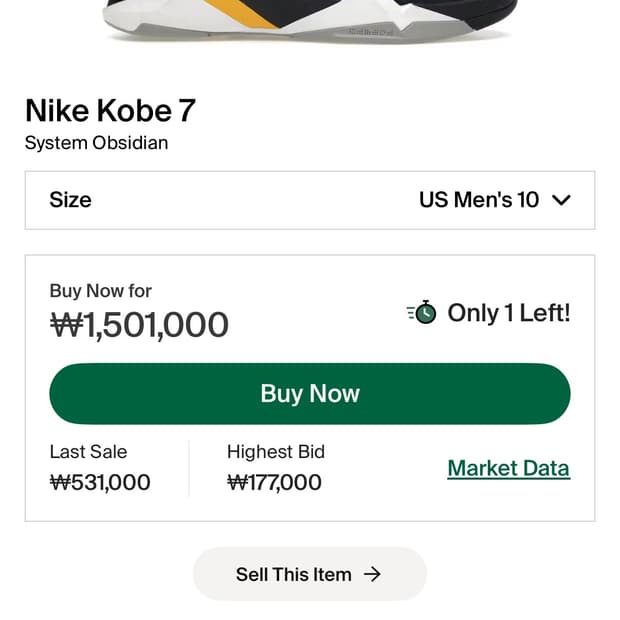Click the divider between Last Sale and Highest Bid
Screen dimensions: 620x620
[x=189, y=468]
